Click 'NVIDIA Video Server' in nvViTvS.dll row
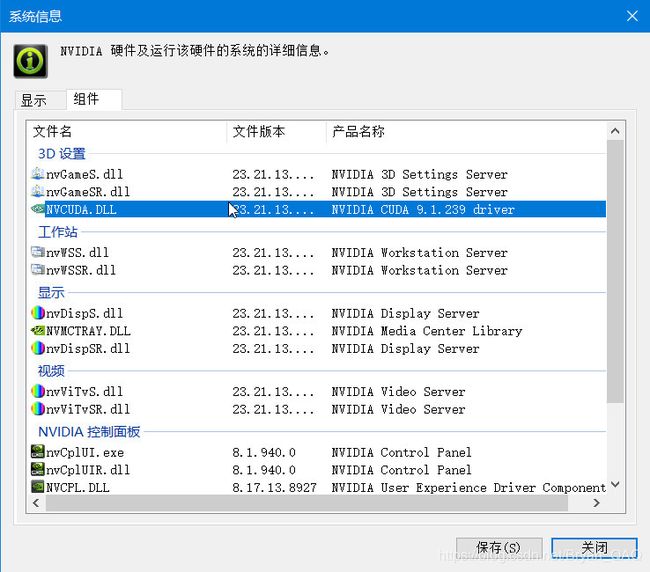 (398, 392)
